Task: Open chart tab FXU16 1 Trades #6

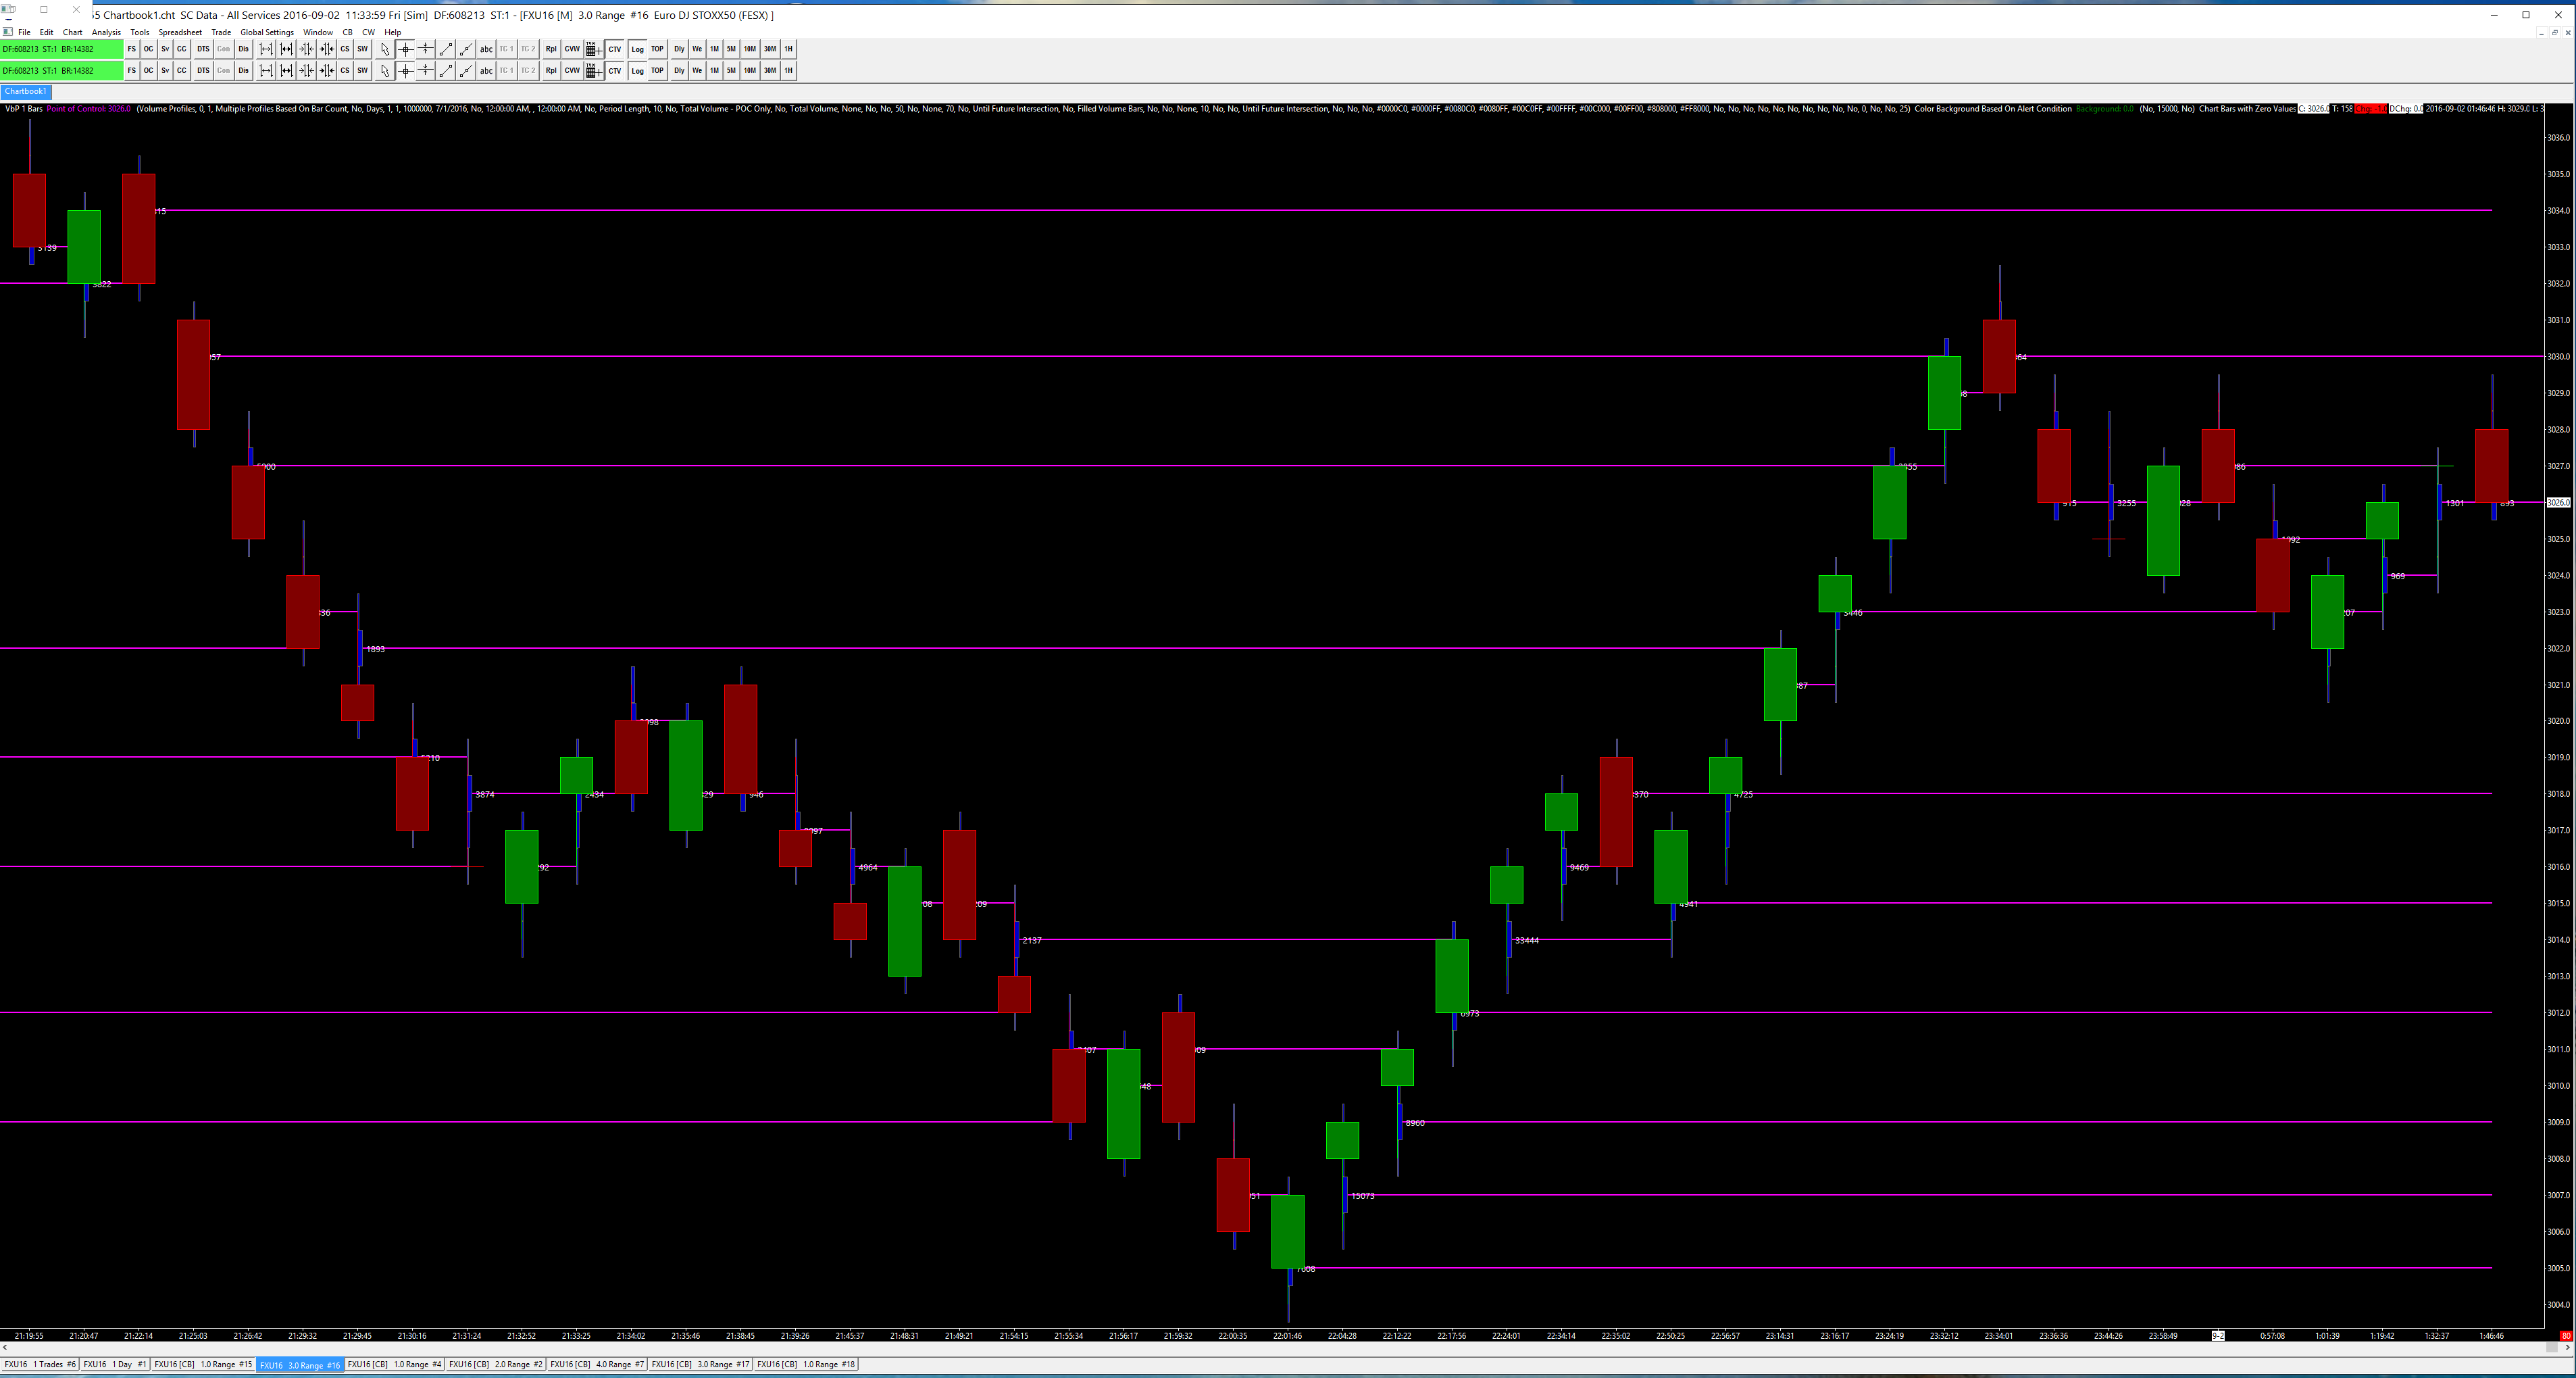Action: (x=40, y=1364)
